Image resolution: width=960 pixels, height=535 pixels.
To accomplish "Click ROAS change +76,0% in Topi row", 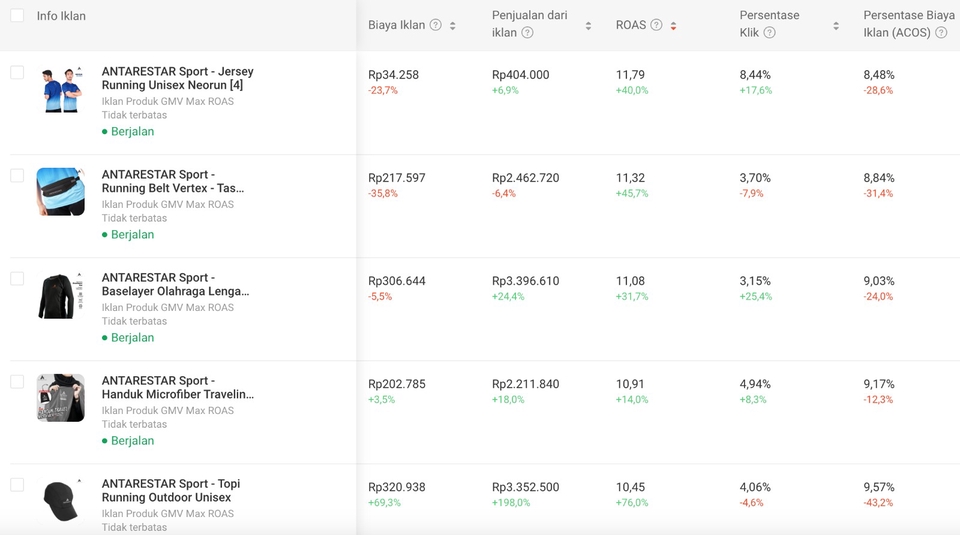I will click(x=632, y=503).
